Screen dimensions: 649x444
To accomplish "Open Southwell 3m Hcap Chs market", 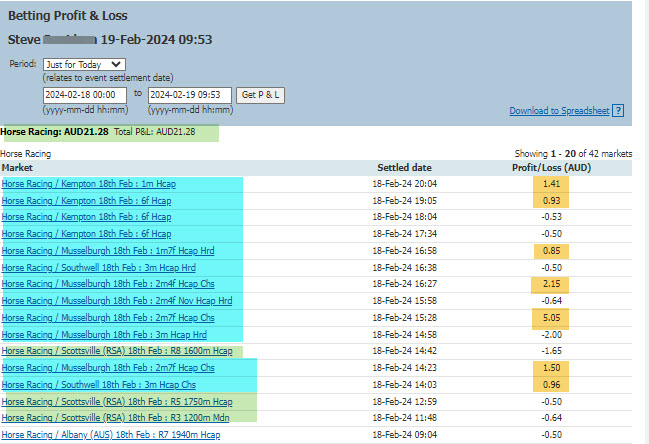I will (98, 384).
